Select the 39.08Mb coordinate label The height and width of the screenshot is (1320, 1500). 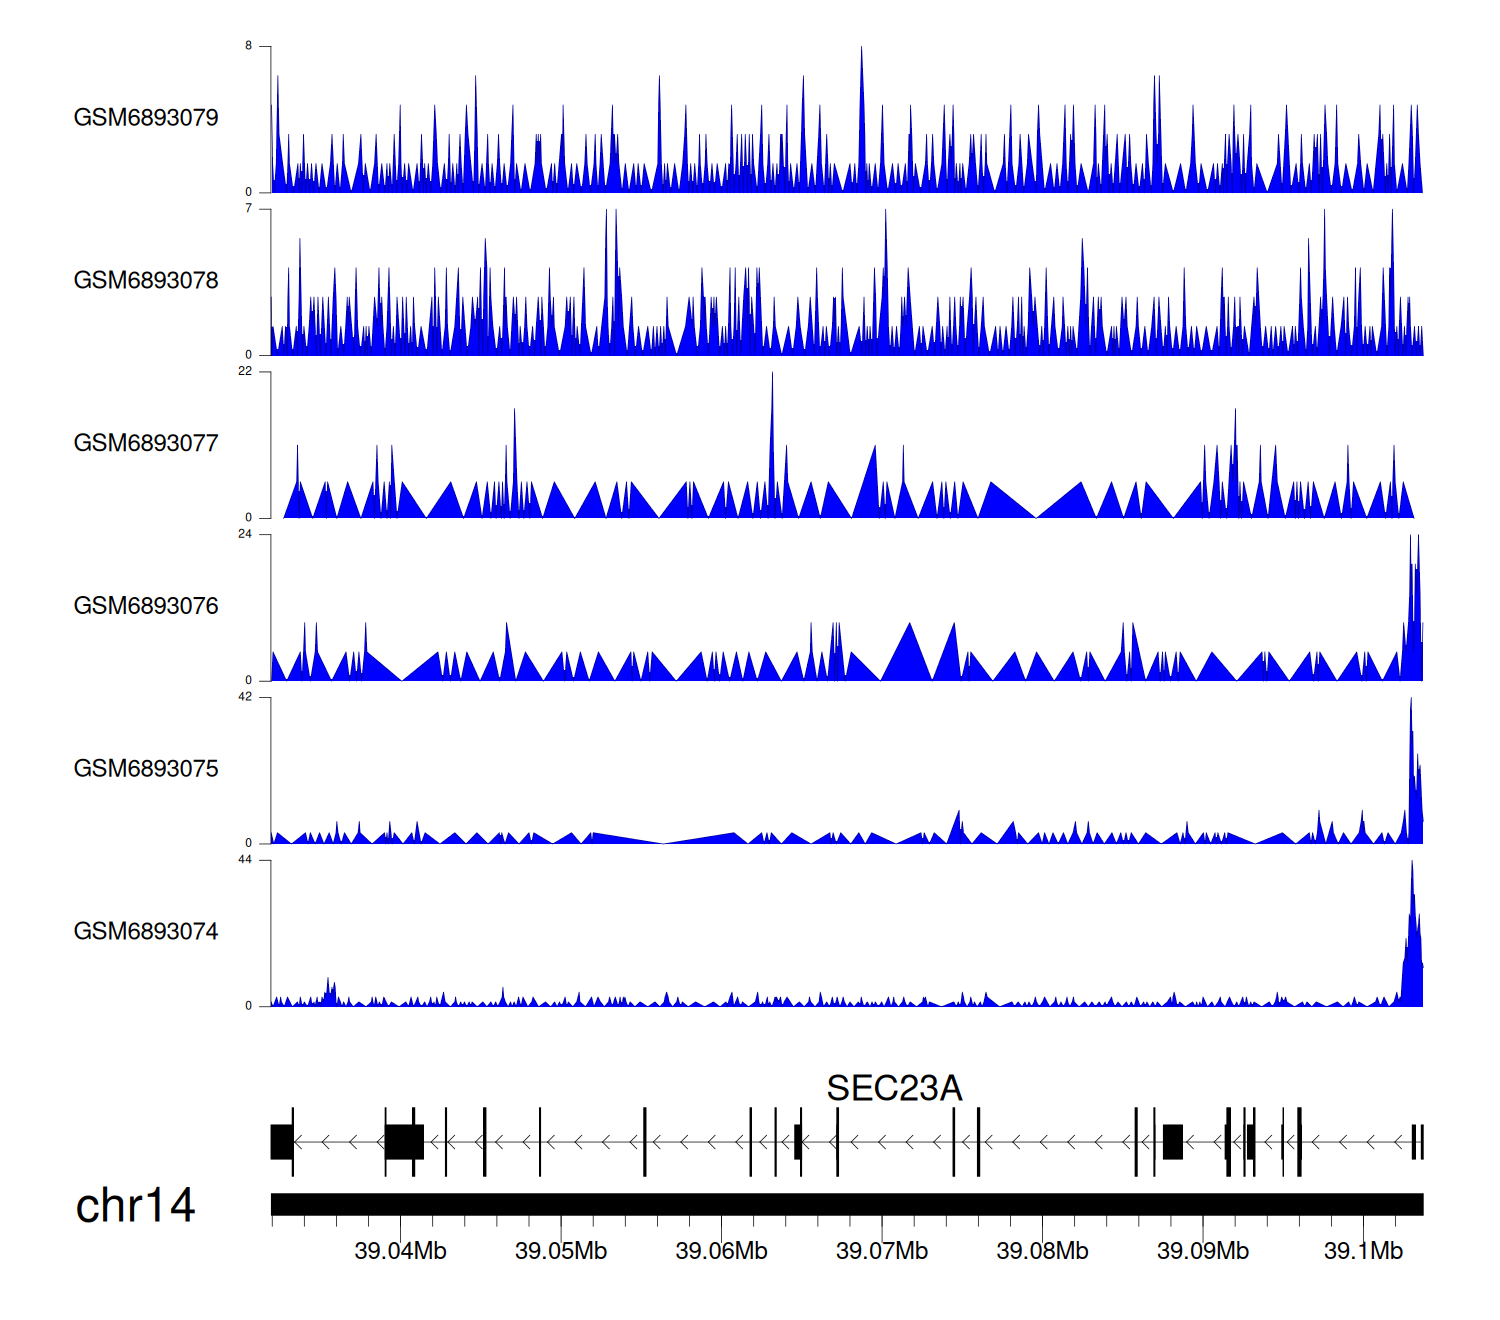click(1042, 1251)
